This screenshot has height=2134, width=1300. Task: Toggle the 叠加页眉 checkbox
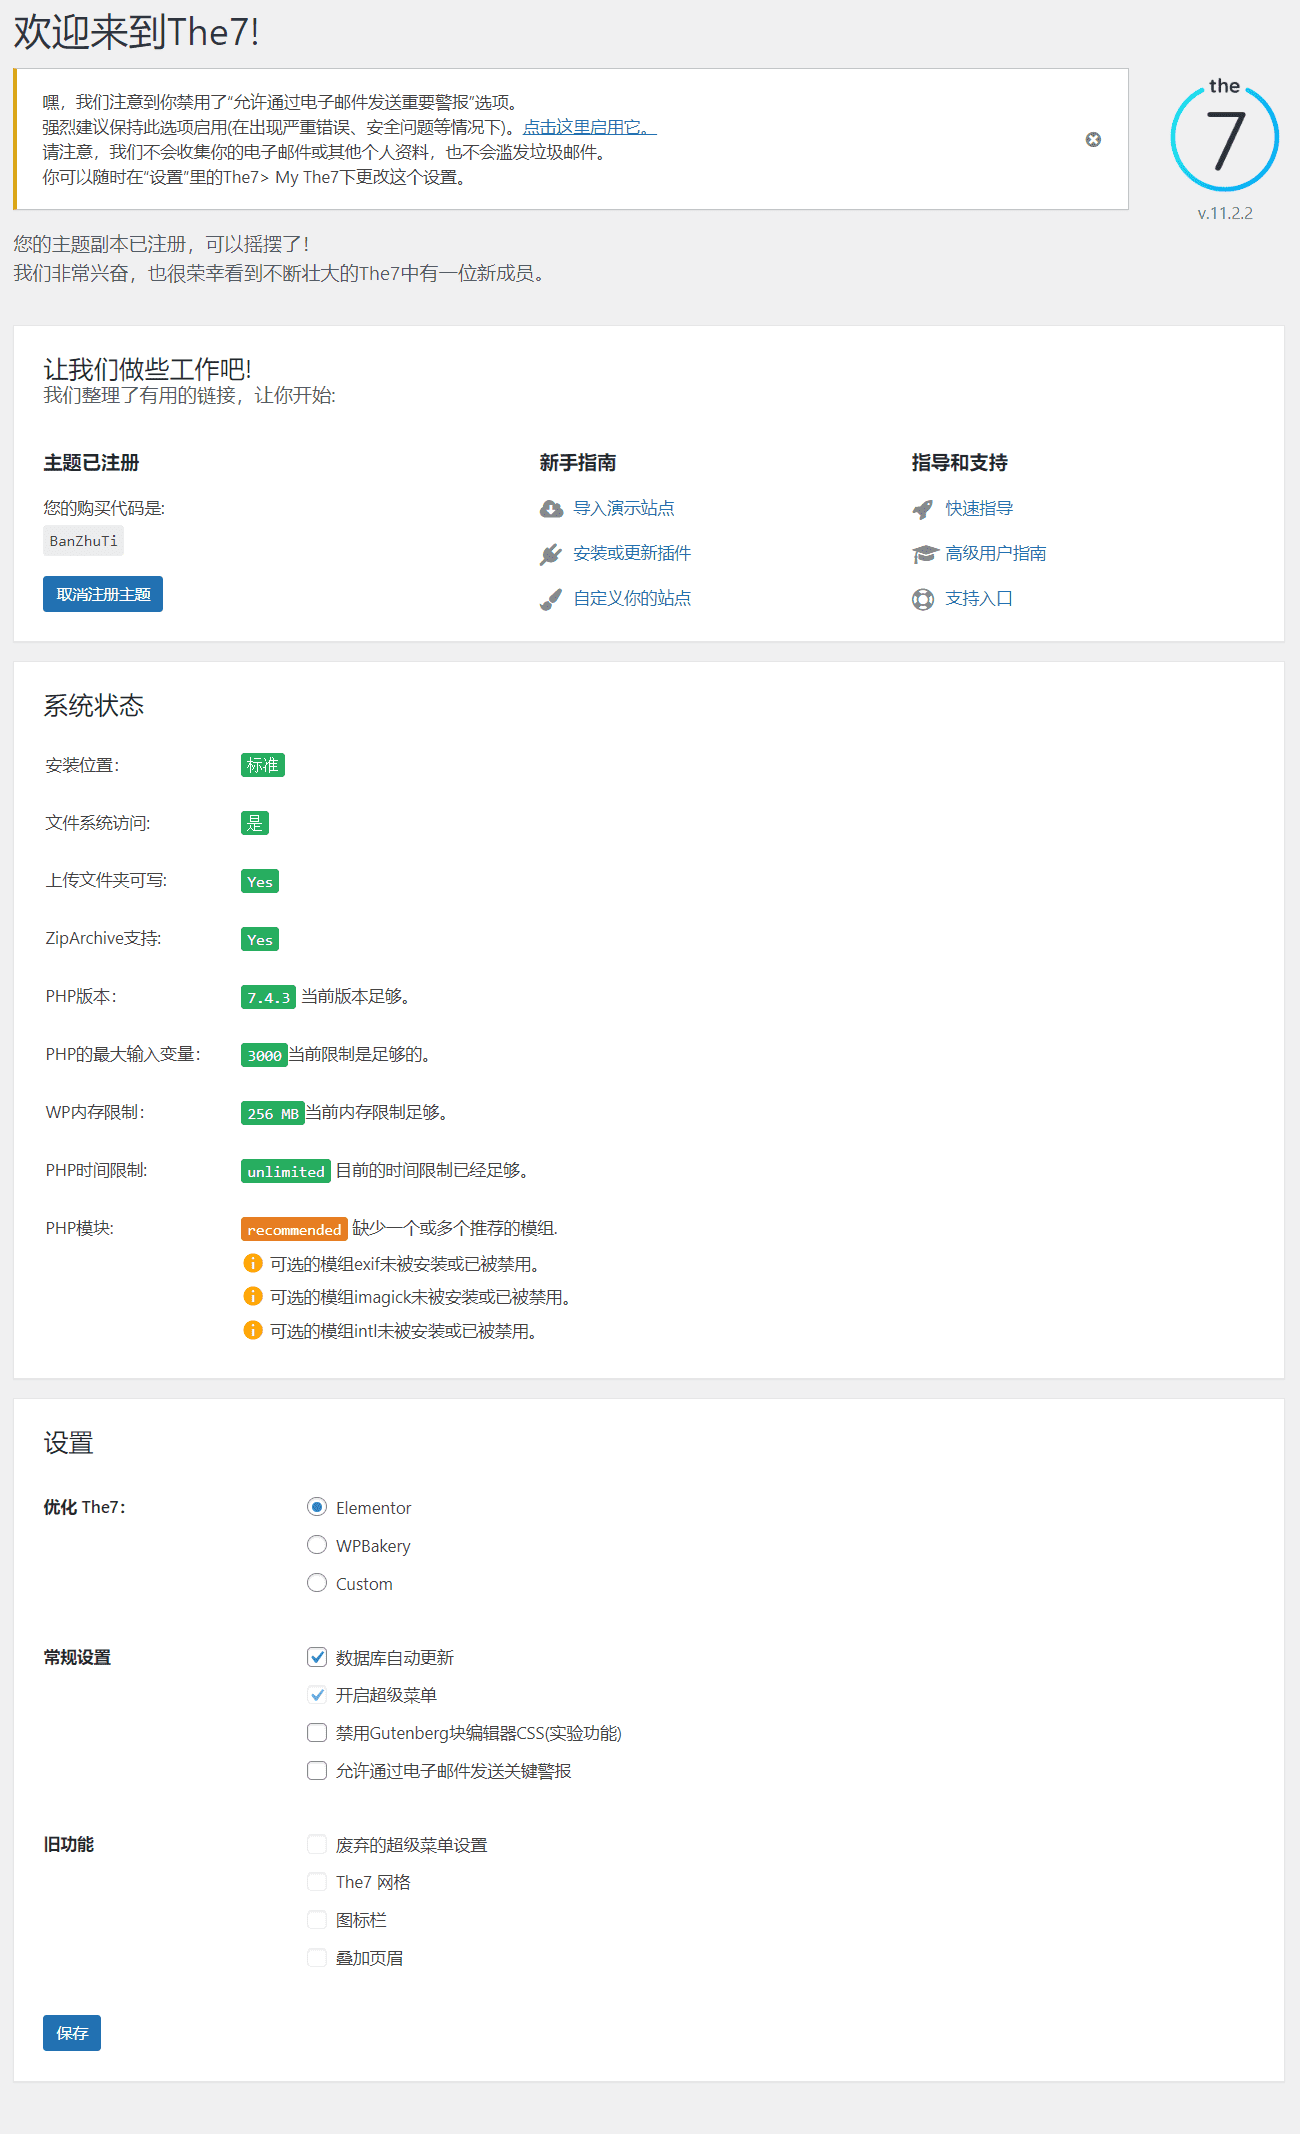click(x=317, y=1958)
